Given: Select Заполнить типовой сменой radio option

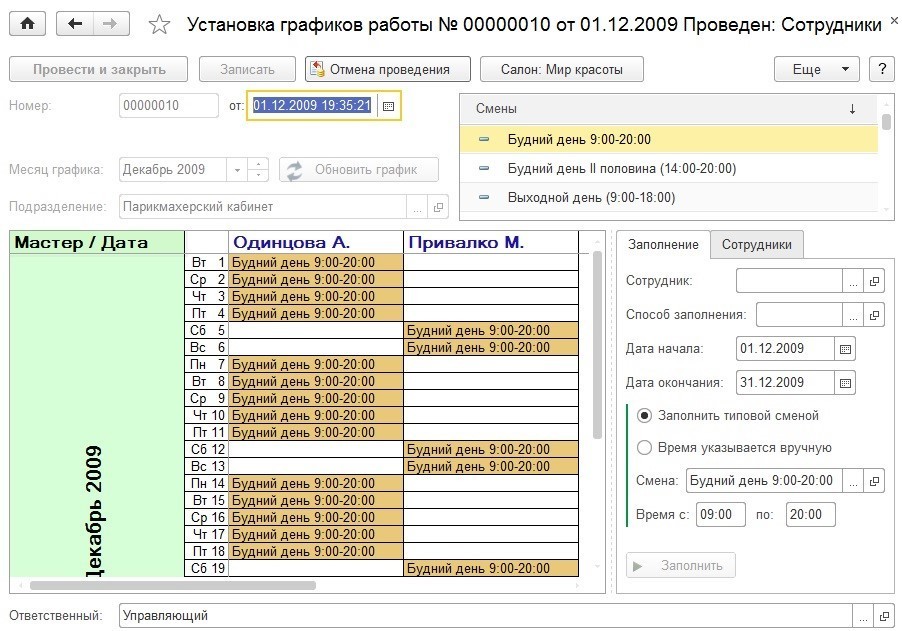Looking at the screenshot, I should pos(644,416).
